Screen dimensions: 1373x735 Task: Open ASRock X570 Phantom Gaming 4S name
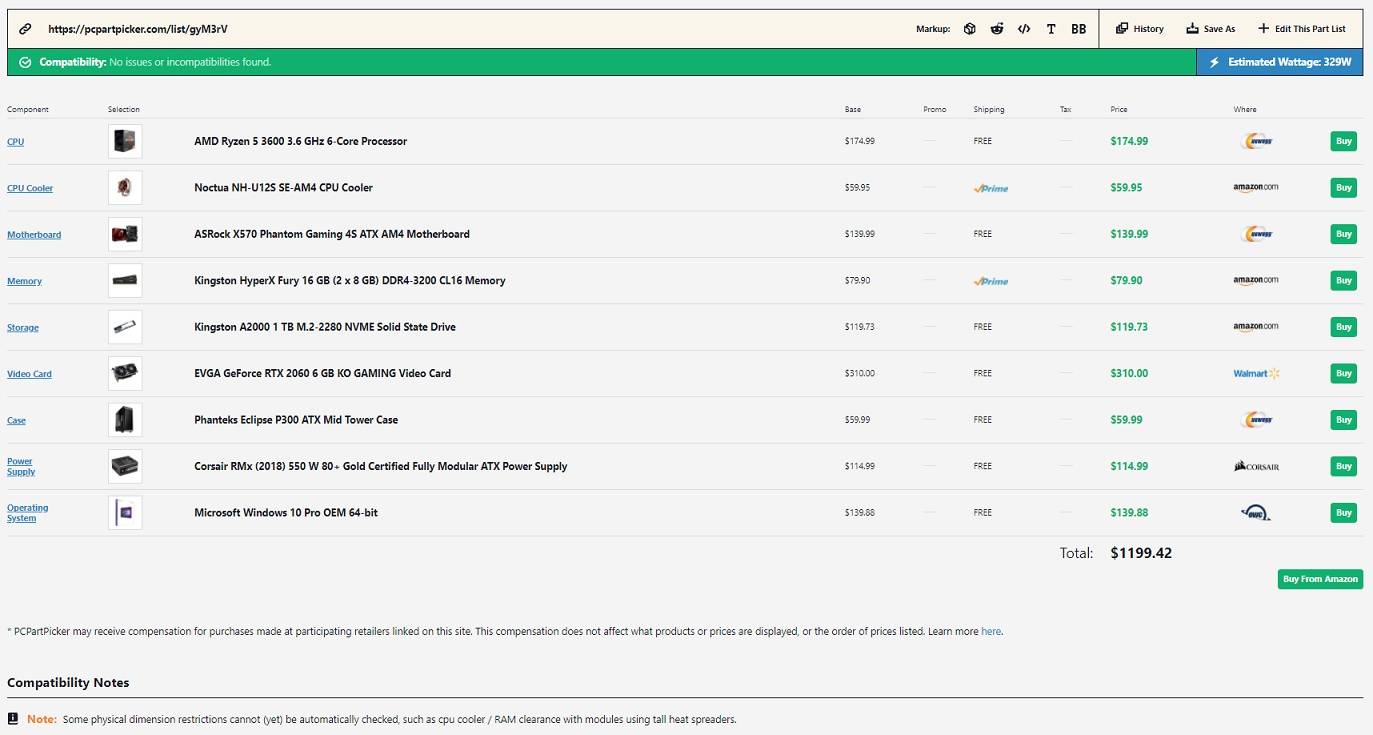[332, 234]
